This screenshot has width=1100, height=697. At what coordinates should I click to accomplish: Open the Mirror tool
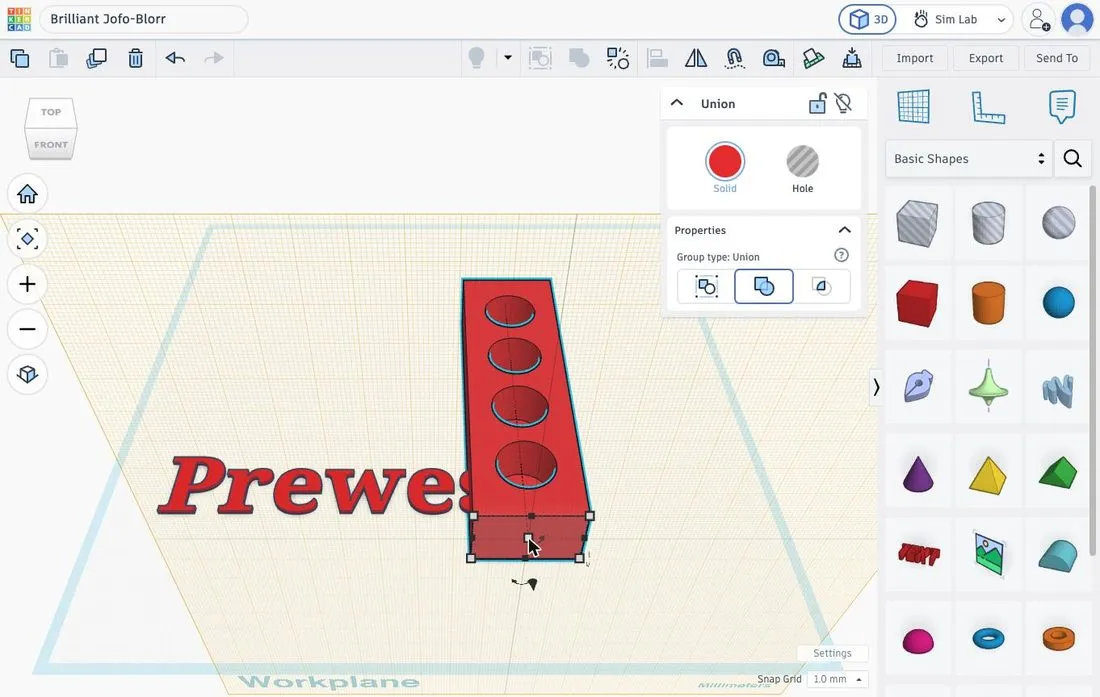[x=695, y=58]
